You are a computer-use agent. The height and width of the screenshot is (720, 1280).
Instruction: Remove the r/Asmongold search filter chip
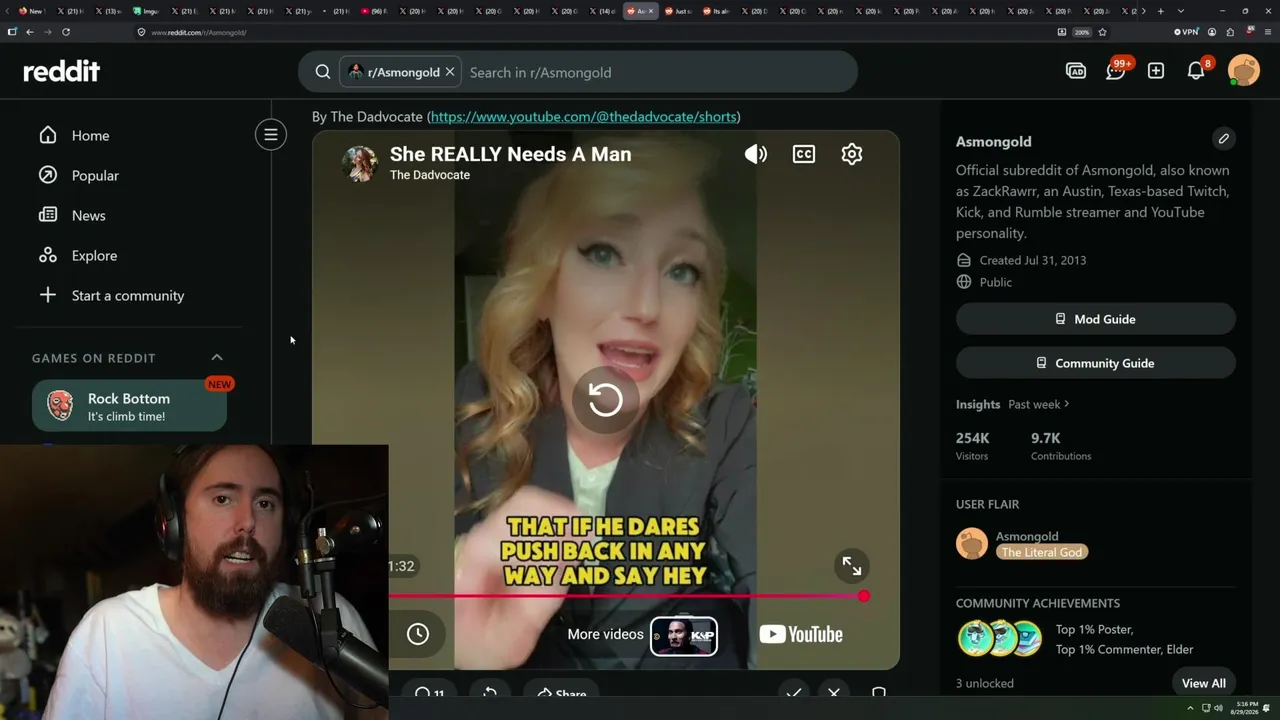tap(450, 72)
